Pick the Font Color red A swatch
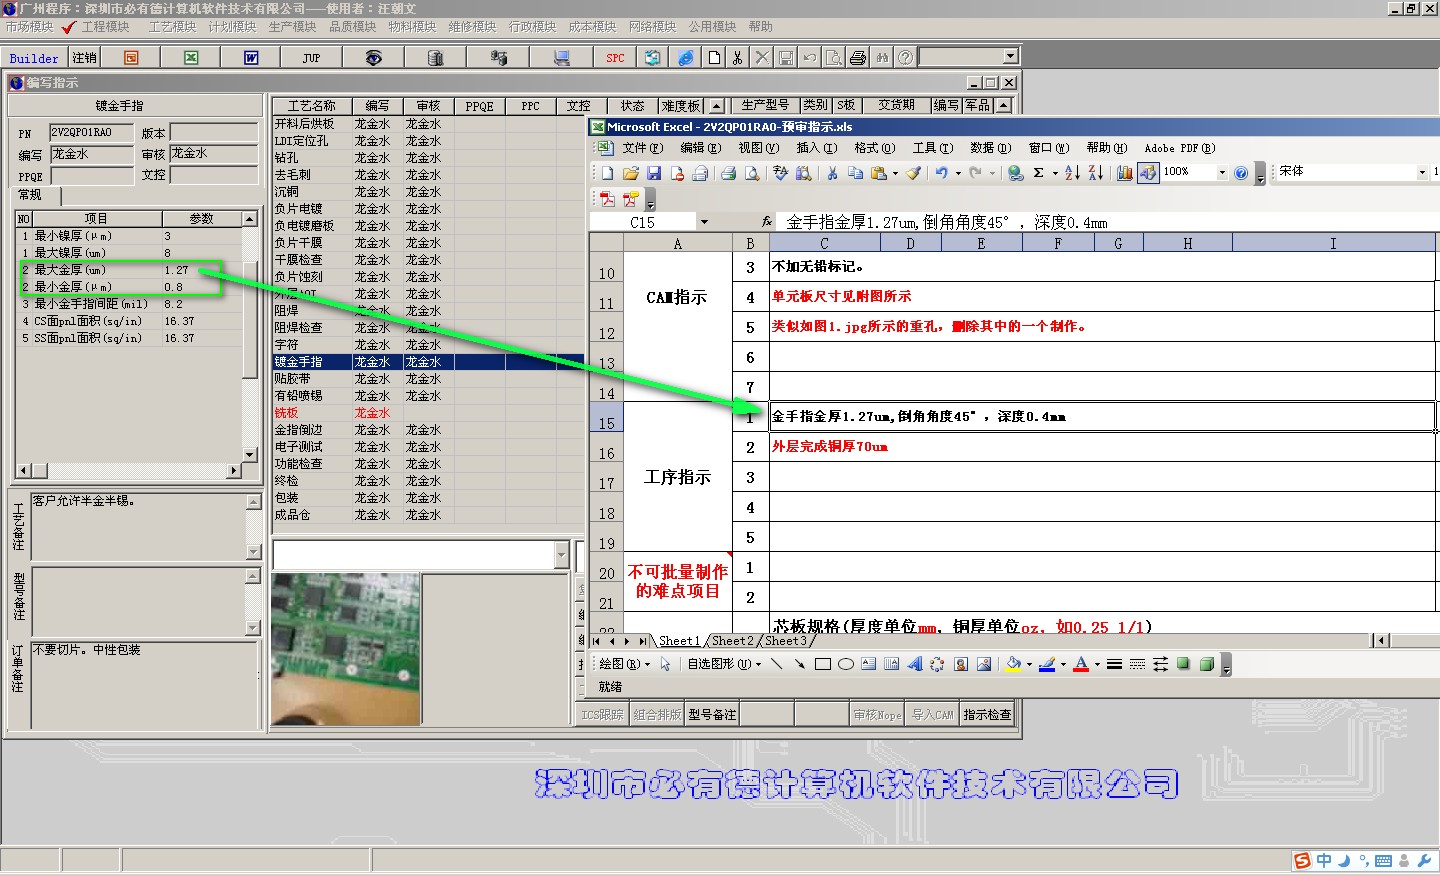The height and width of the screenshot is (876, 1440). click(1081, 664)
